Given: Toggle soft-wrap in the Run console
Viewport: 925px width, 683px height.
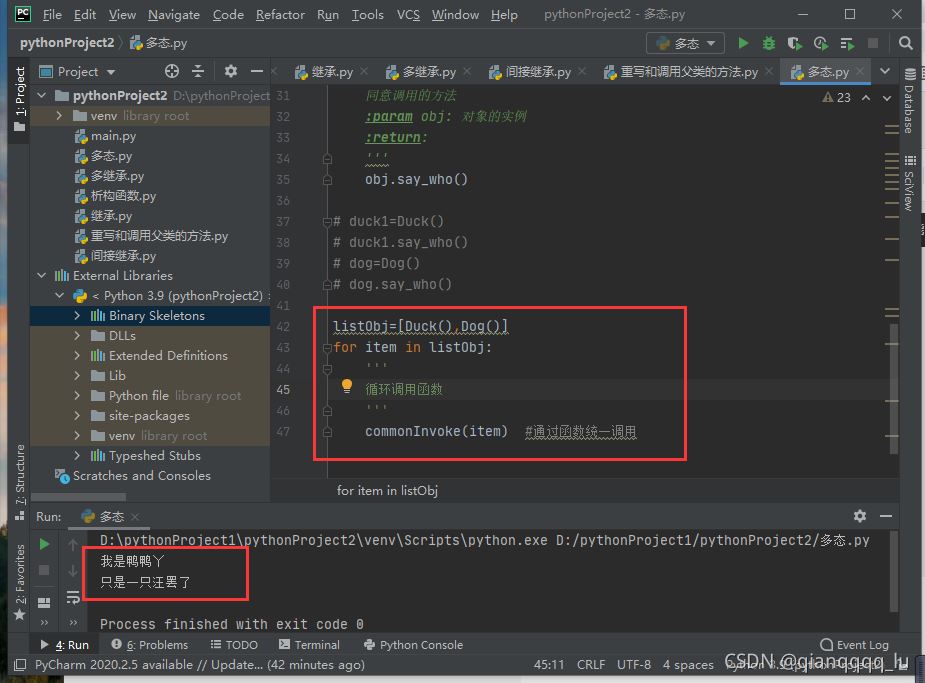Looking at the screenshot, I should click(73, 597).
